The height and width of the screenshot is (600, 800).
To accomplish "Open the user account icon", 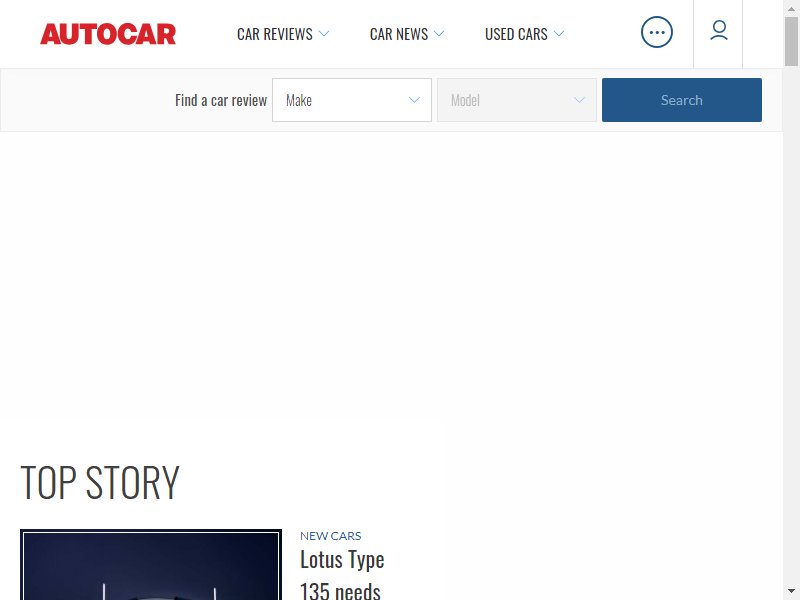I will click(719, 31).
